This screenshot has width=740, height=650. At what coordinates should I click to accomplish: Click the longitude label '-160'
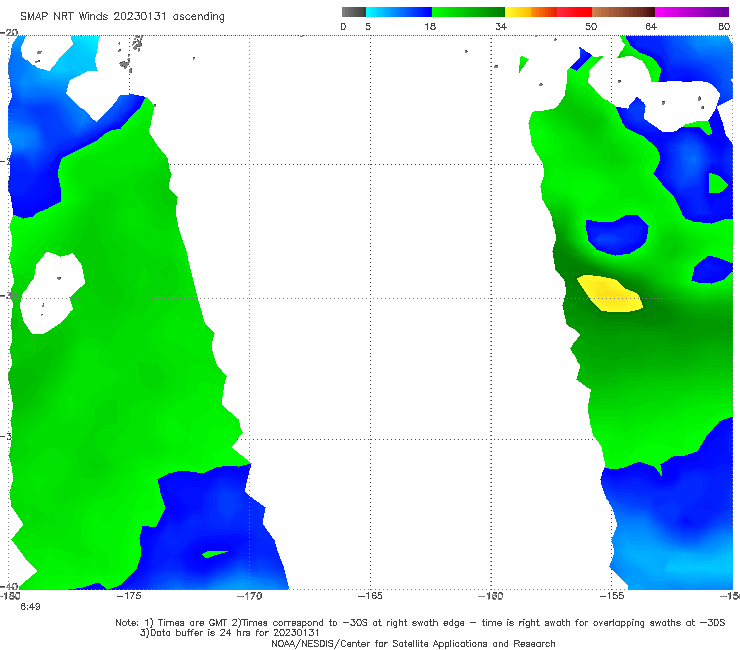(491, 596)
